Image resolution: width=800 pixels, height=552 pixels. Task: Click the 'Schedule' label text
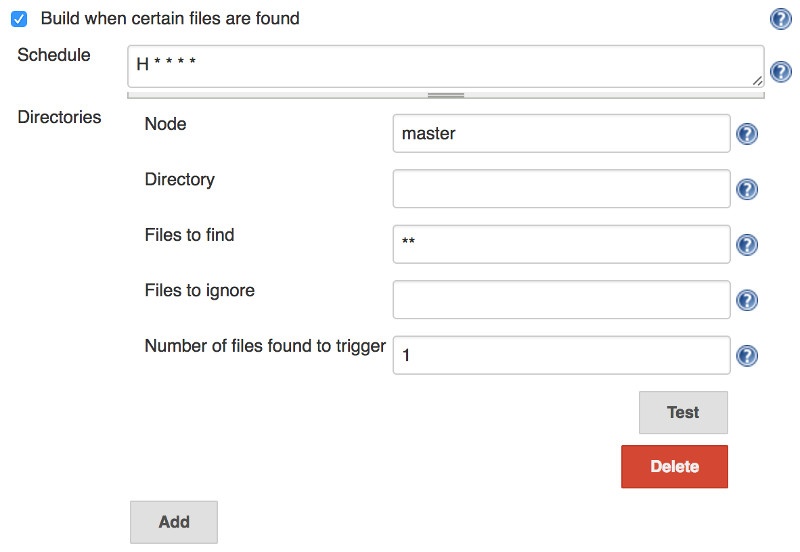pos(54,55)
